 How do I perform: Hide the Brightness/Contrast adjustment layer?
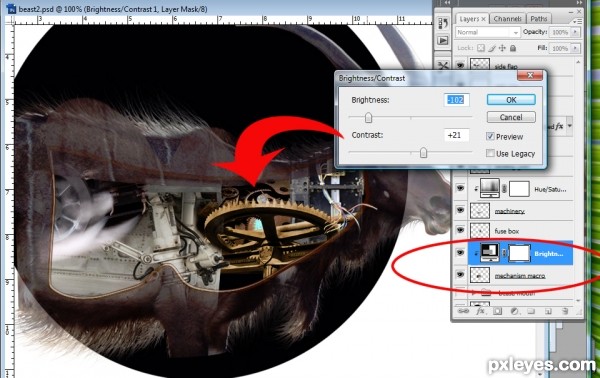[x=460, y=253]
